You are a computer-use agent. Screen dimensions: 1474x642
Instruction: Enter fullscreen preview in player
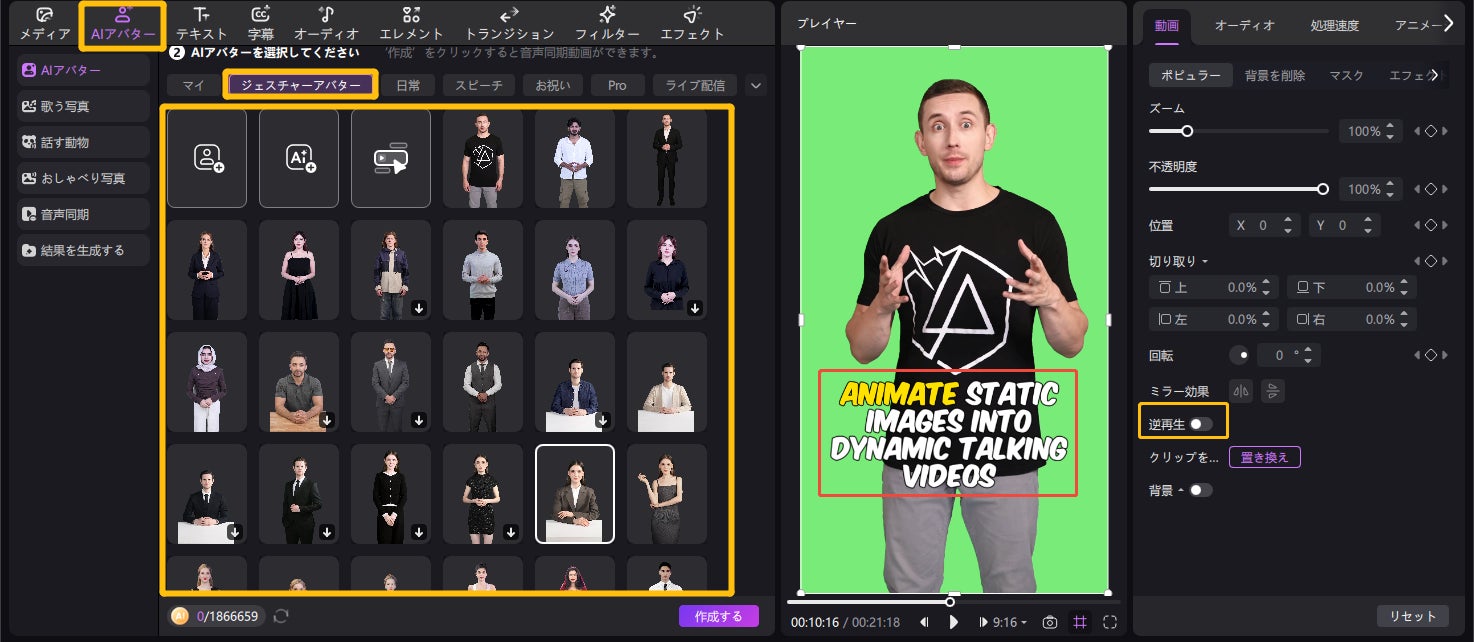click(1110, 622)
